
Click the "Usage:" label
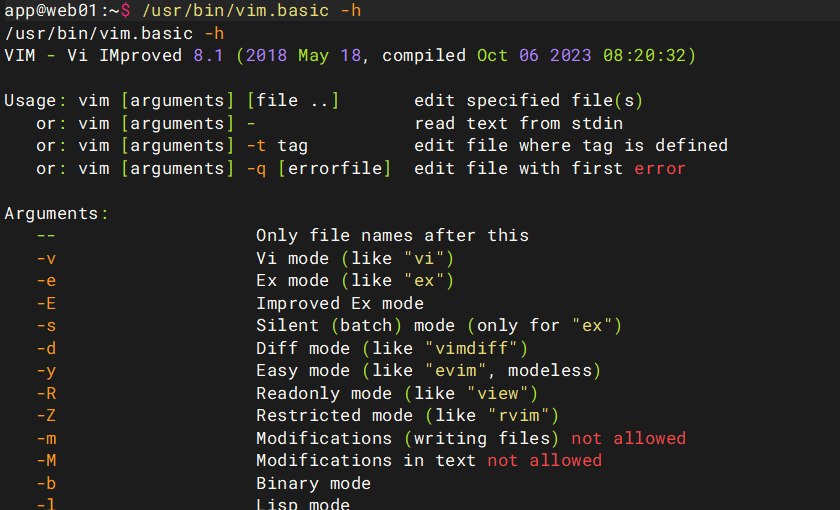point(36,101)
